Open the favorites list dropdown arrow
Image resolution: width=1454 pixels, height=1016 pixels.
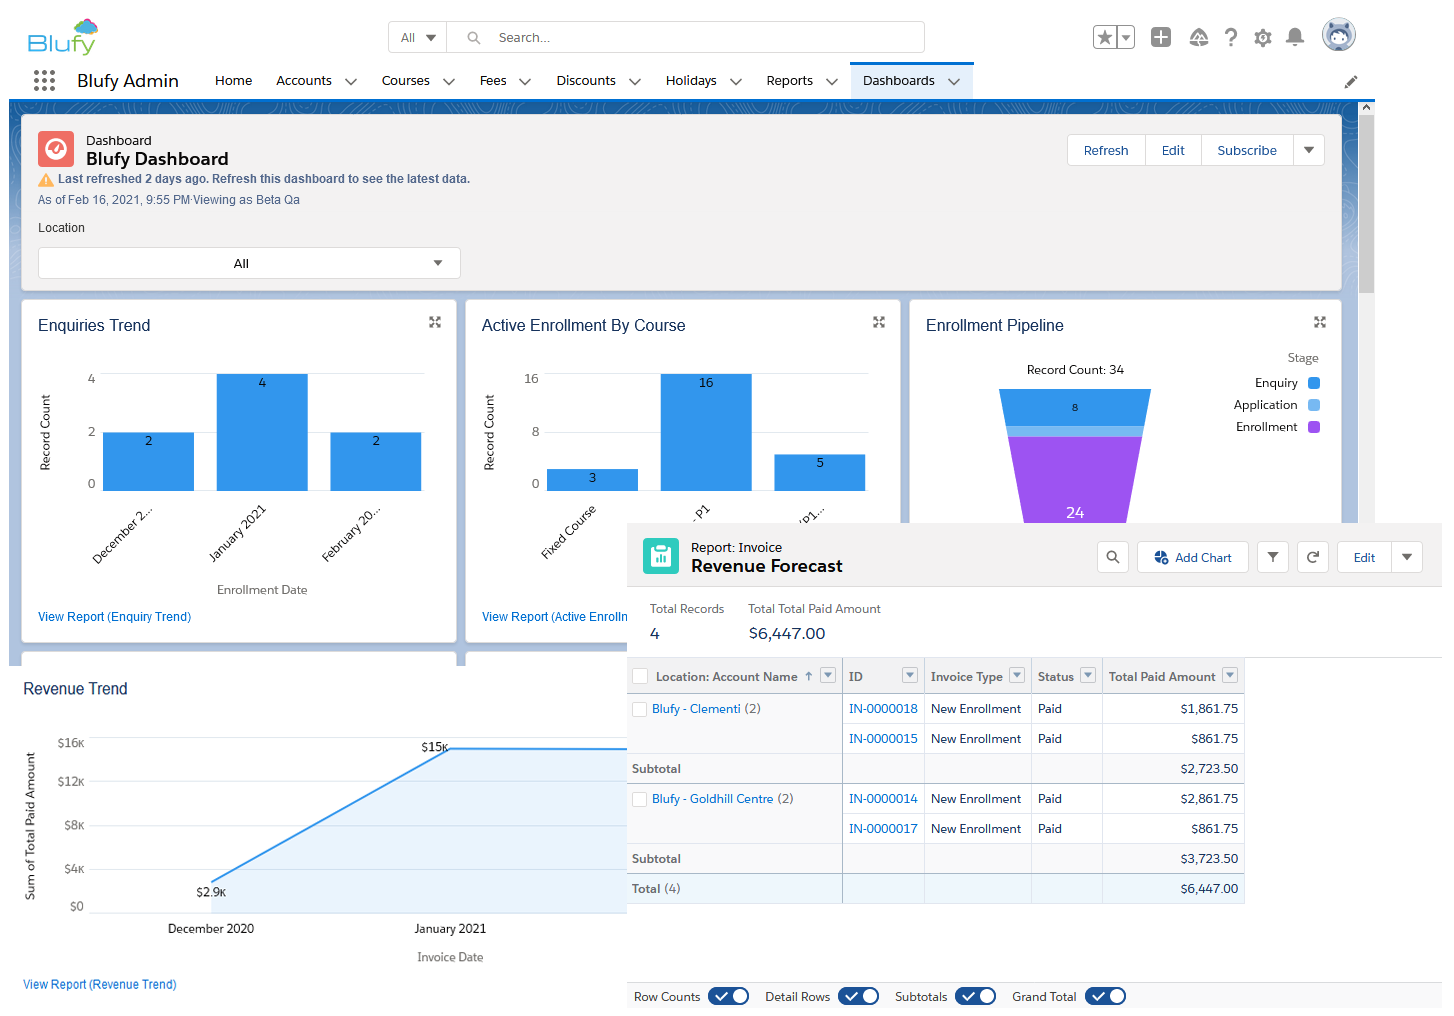(1126, 38)
